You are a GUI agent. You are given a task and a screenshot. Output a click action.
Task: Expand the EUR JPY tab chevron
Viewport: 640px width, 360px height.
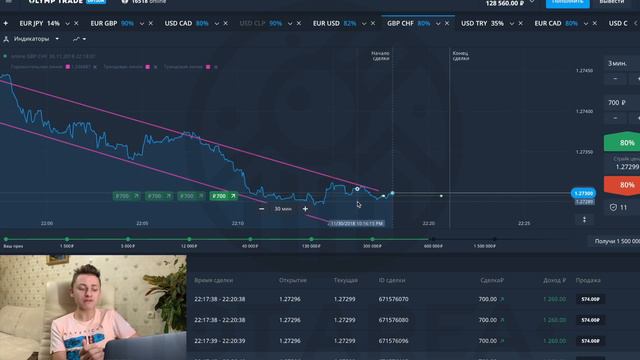(67, 24)
